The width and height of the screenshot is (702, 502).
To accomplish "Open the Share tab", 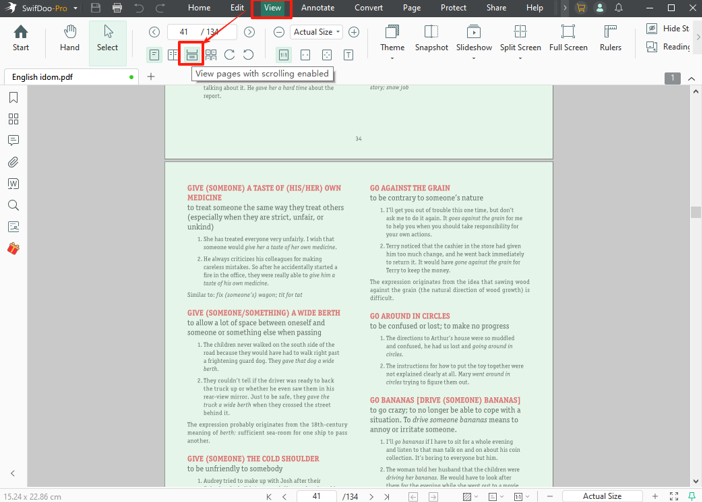I will 496,8.
